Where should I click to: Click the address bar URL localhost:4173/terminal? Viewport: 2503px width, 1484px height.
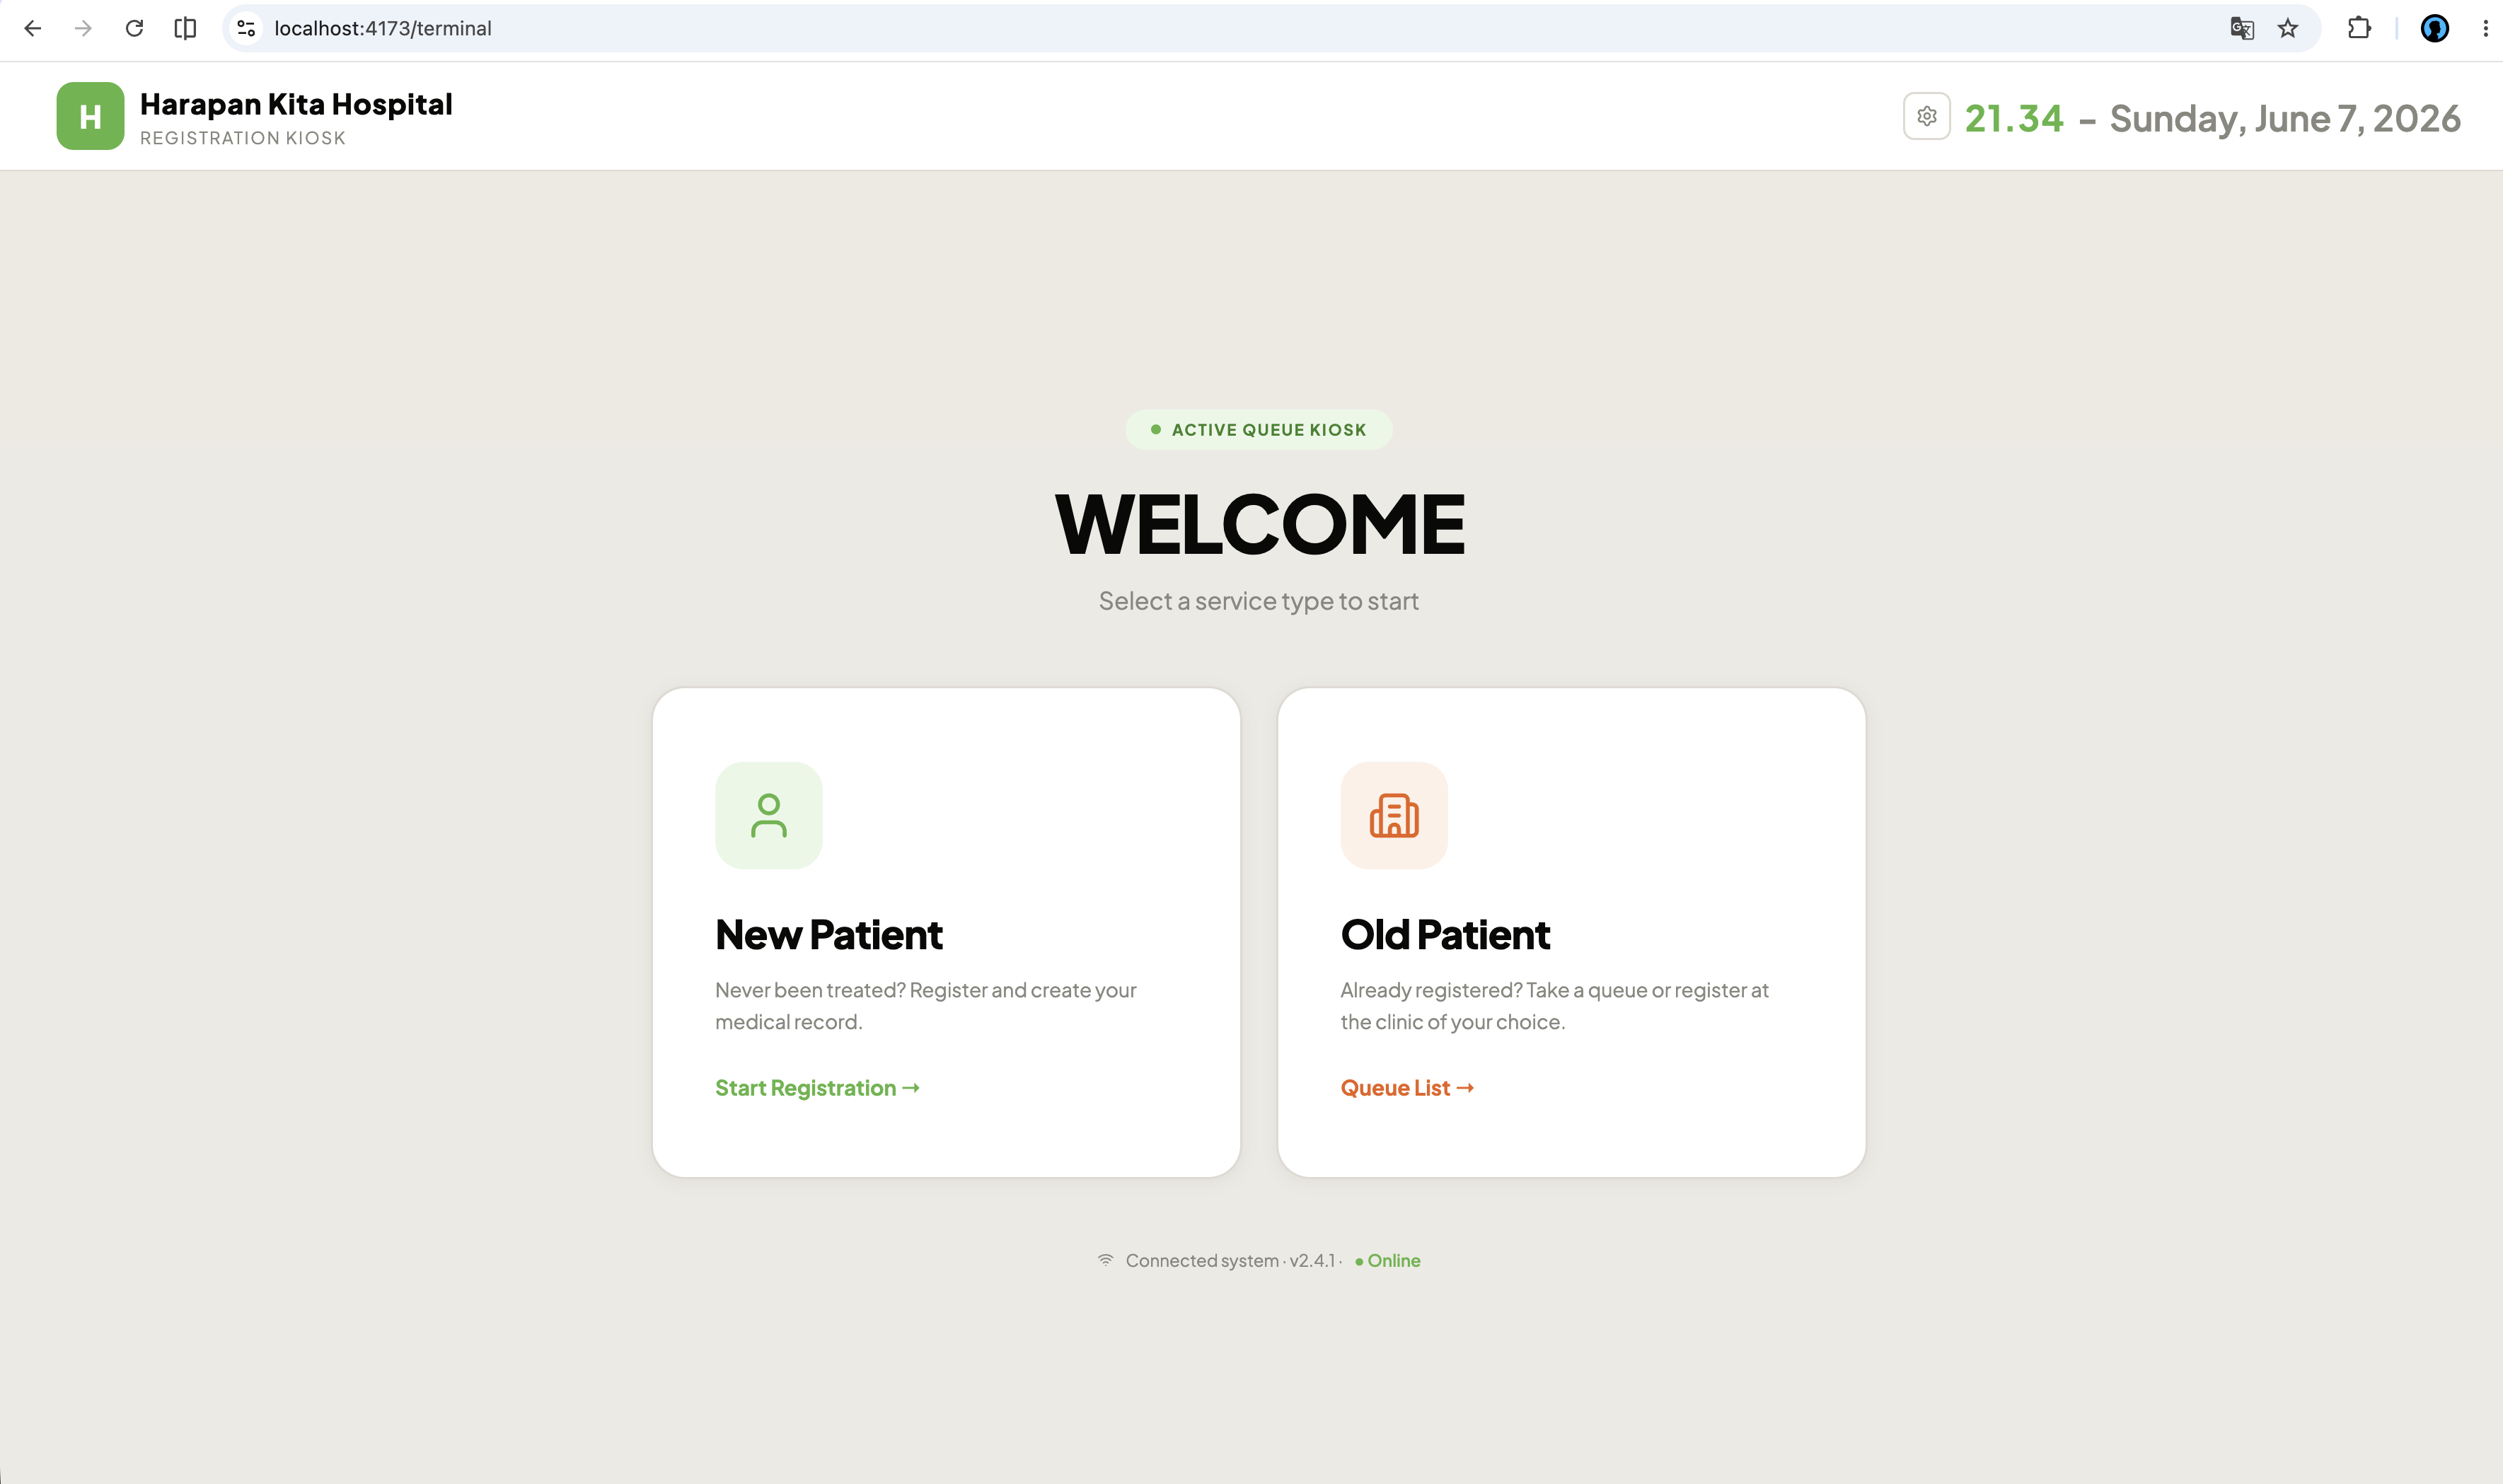[383, 28]
